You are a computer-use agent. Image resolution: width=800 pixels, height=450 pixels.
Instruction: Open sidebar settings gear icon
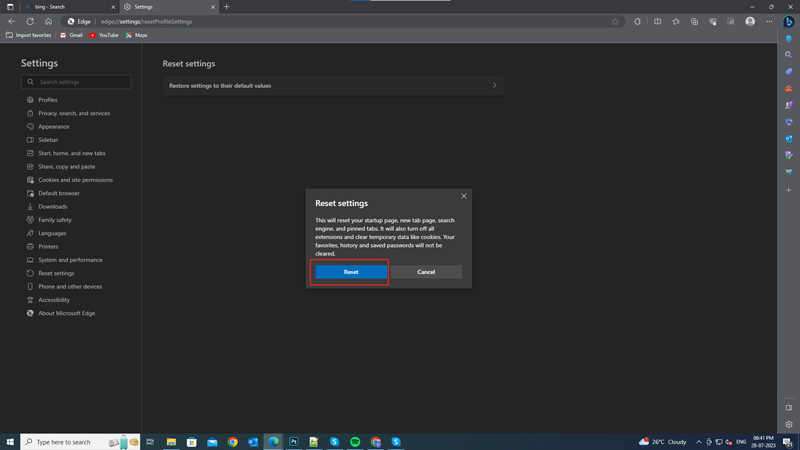(x=789, y=424)
